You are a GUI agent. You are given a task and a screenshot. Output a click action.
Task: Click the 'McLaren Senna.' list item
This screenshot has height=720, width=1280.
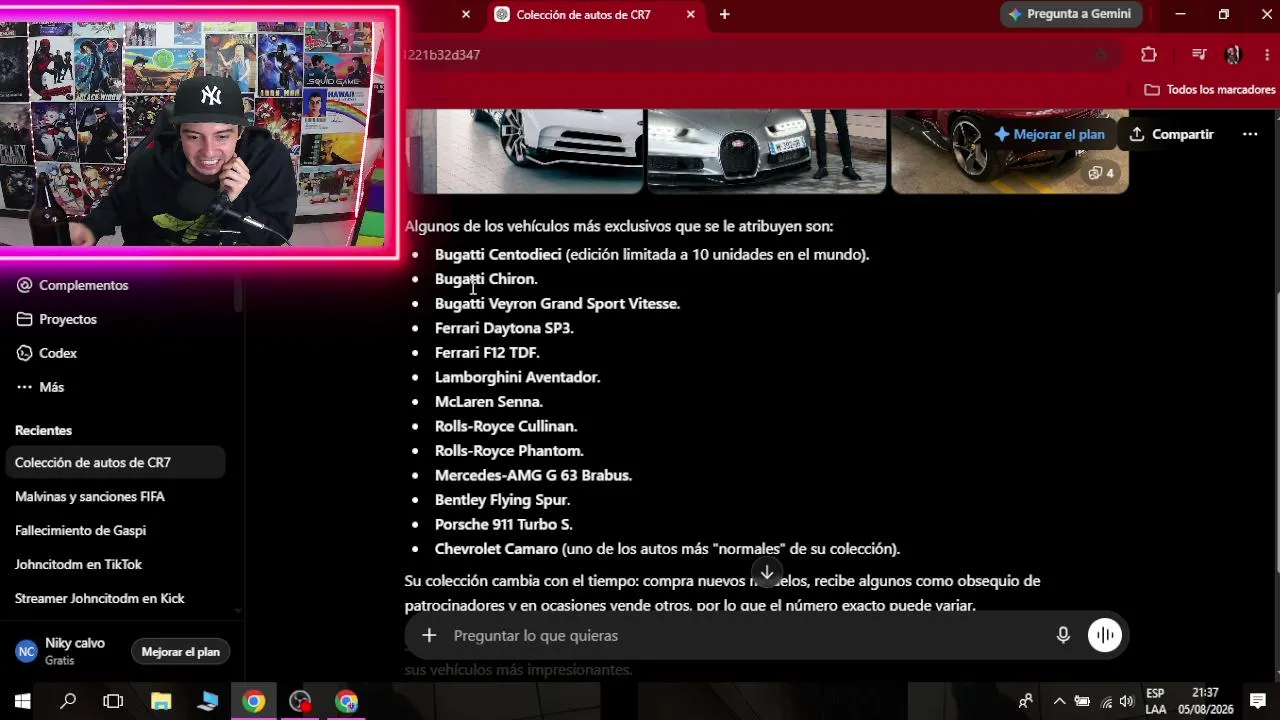[x=489, y=402]
